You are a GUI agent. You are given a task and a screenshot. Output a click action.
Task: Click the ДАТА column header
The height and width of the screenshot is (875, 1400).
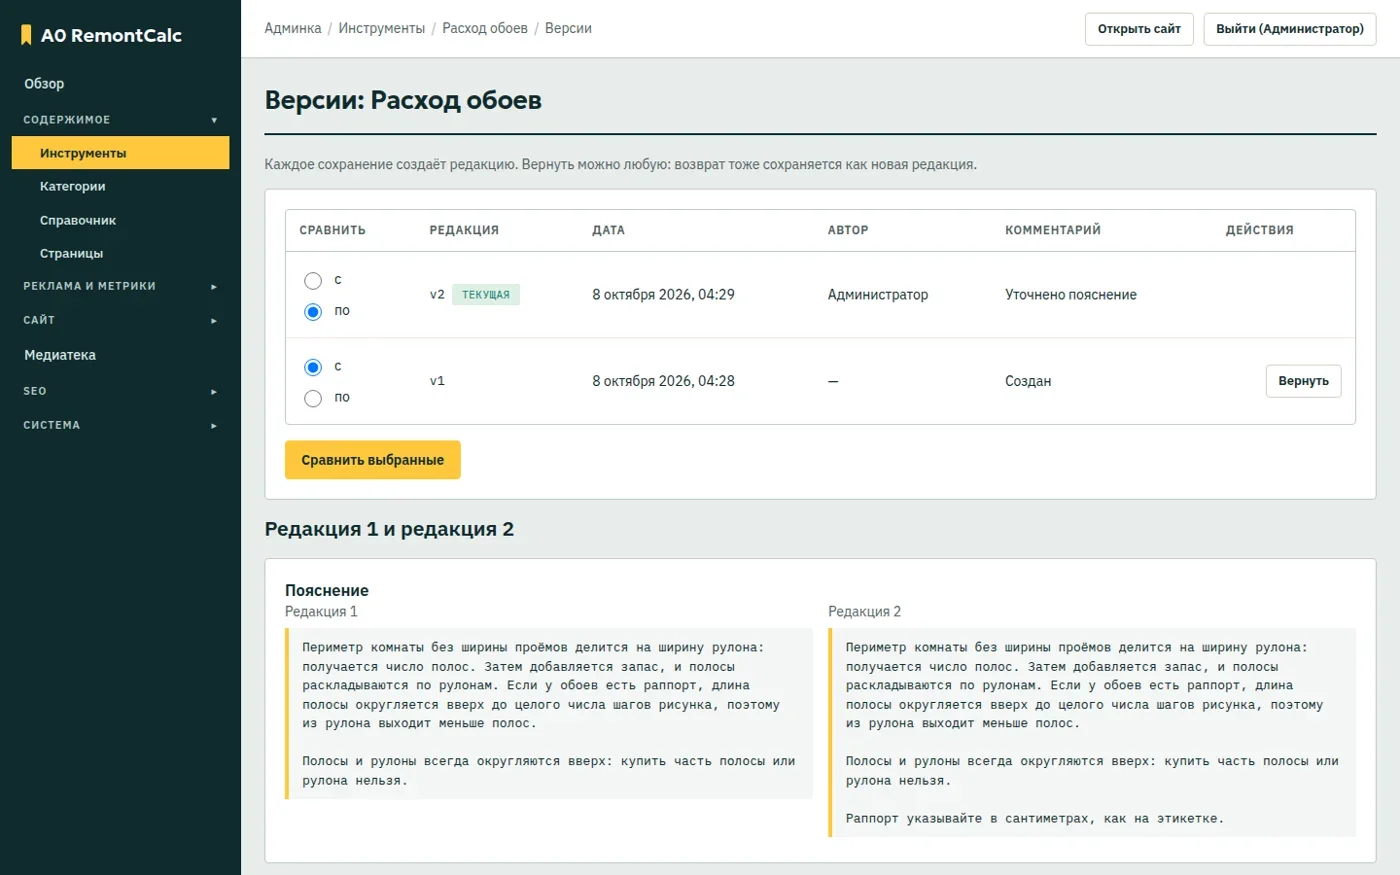coord(608,230)
